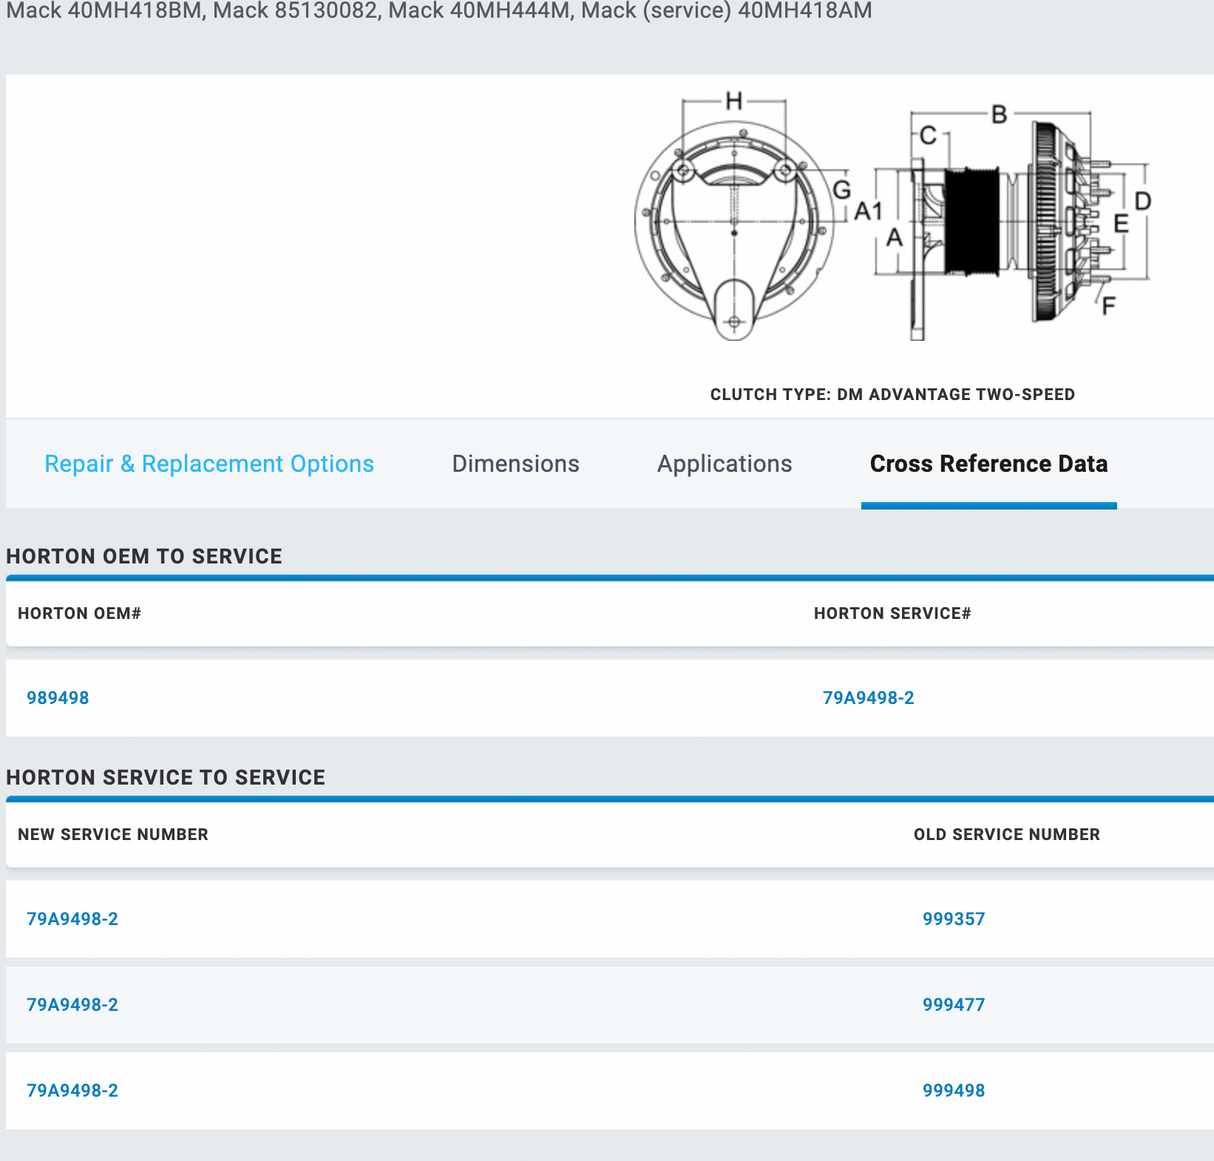
Task: Click 79A9498-2 in the row with 999357
Action: point(72,919)
